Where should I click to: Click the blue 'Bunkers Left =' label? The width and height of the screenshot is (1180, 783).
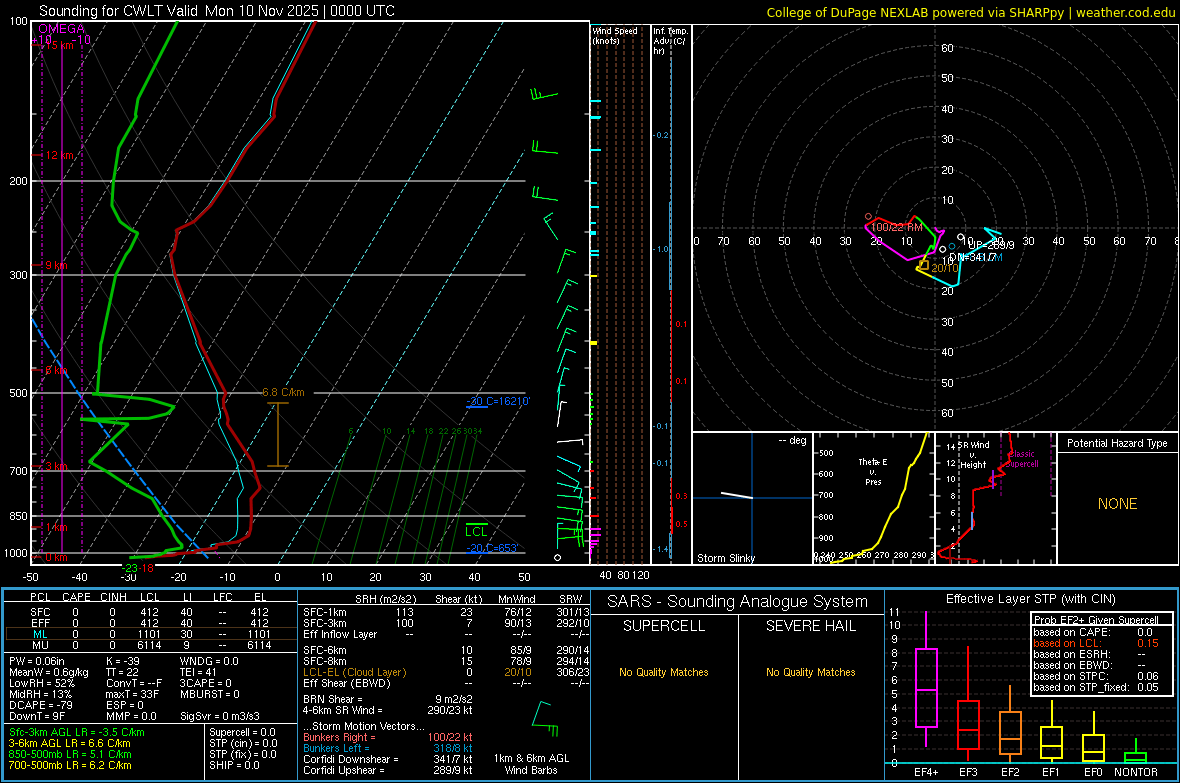pos(336,748)
